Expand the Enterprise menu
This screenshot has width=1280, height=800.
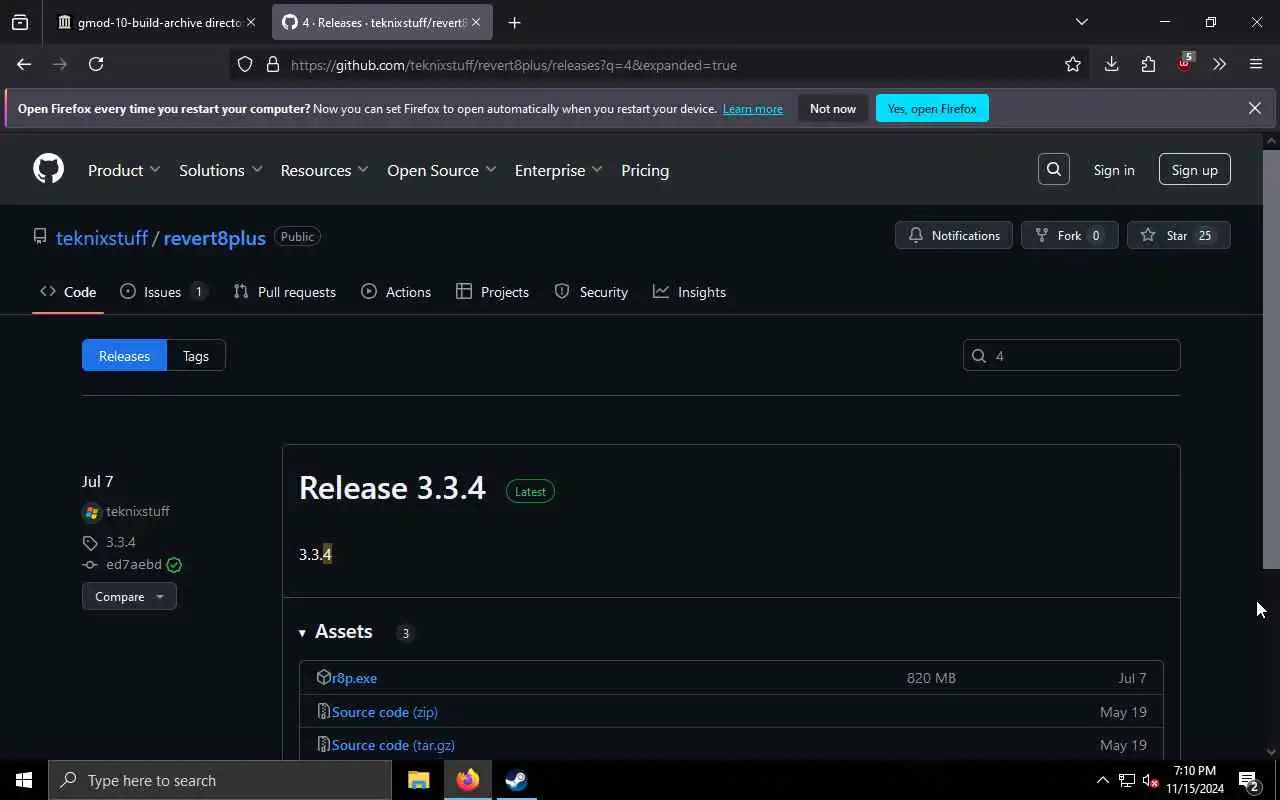pos(558,170)
